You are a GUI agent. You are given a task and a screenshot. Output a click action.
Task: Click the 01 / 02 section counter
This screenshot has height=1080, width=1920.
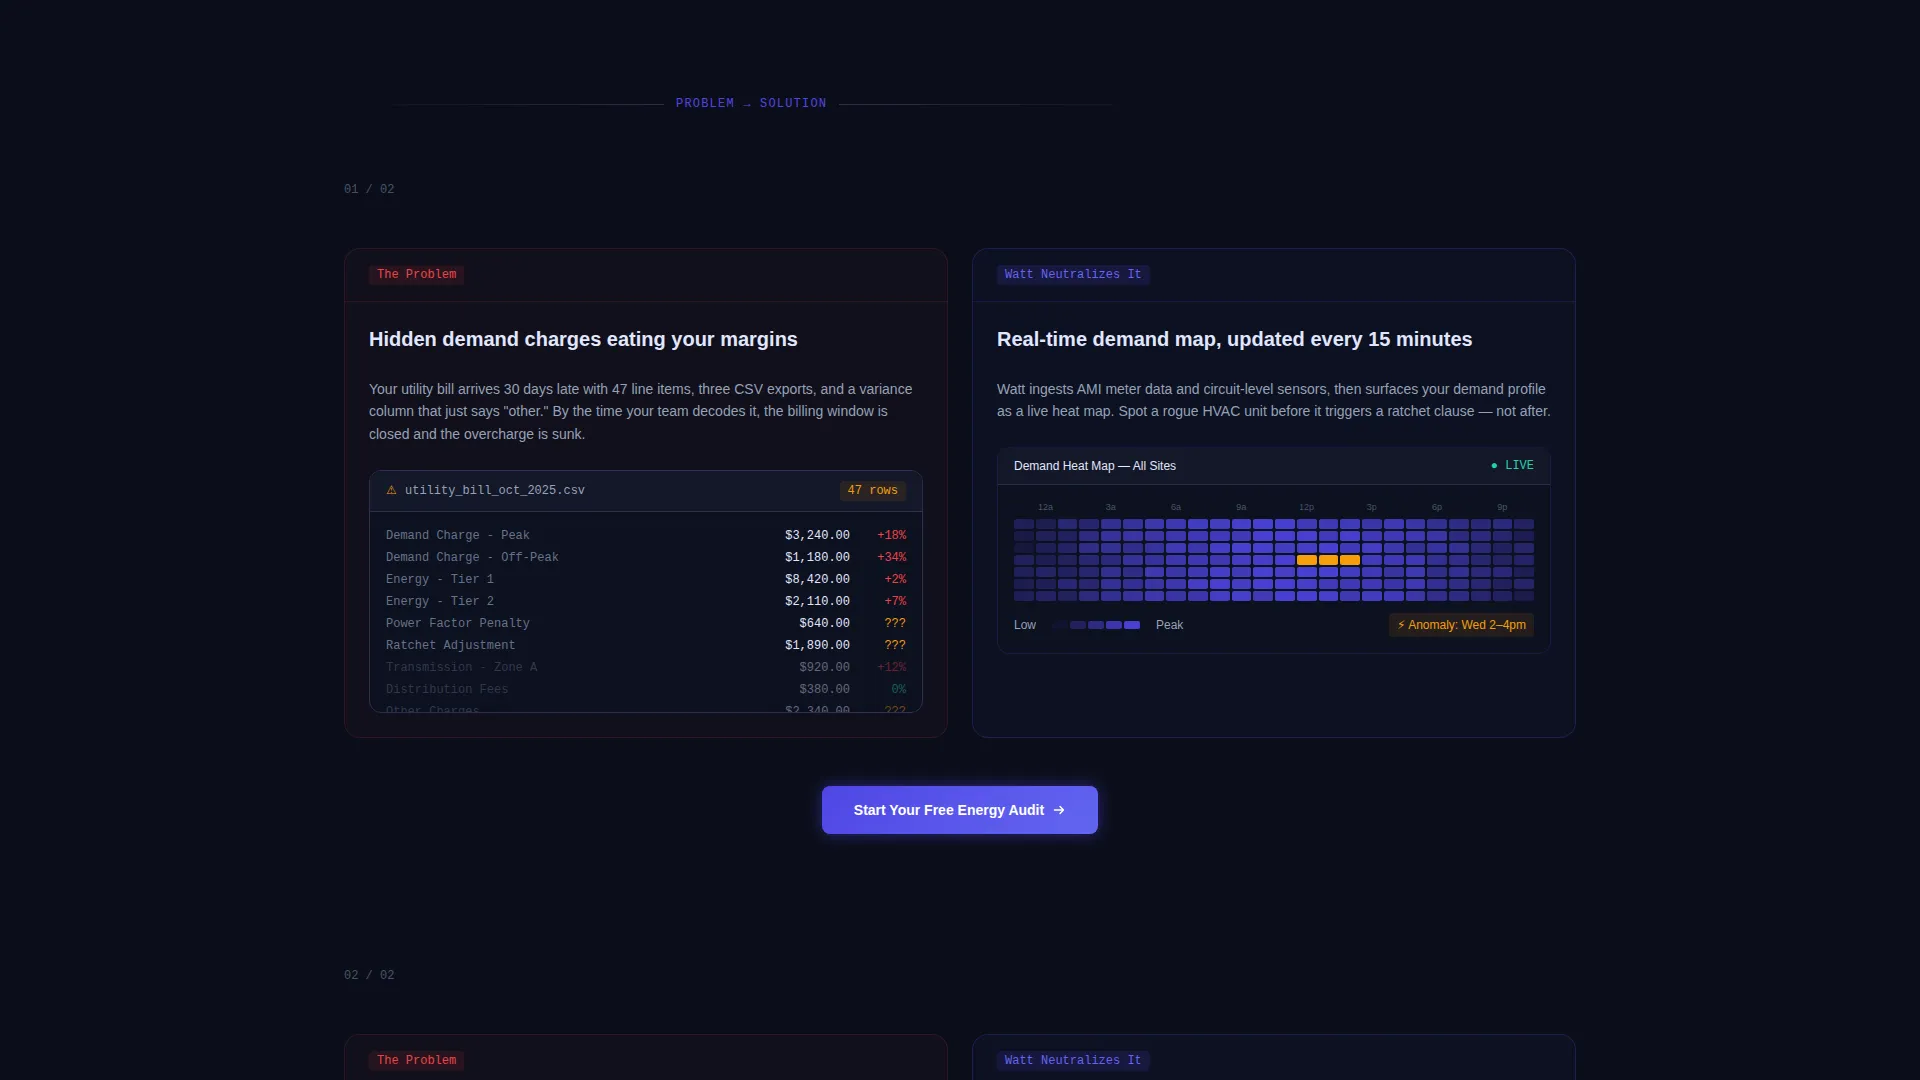369,189
